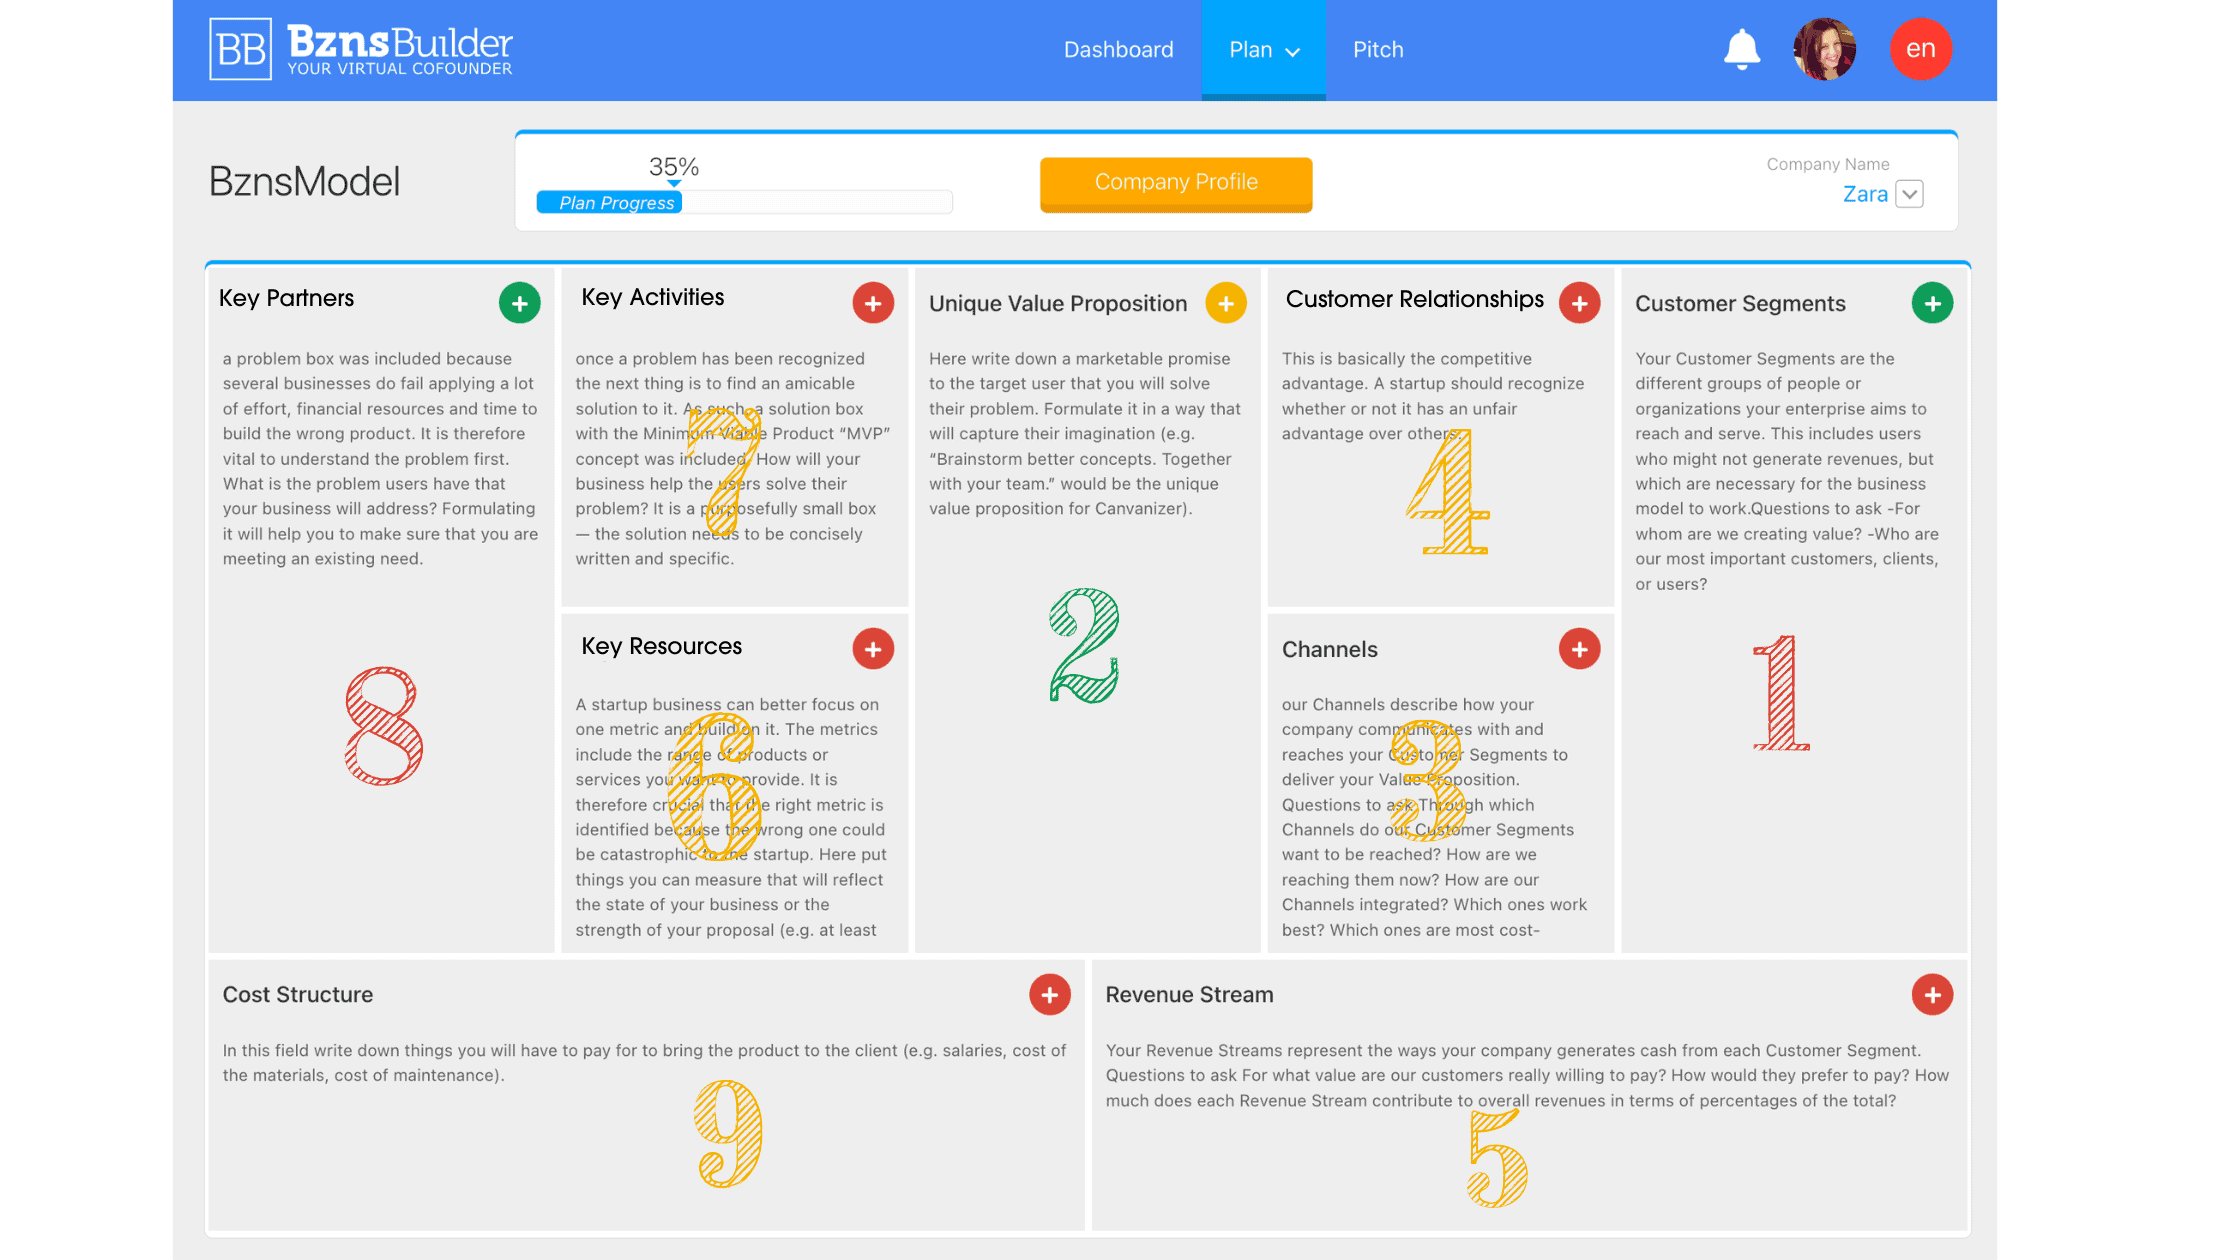Viewport: 2240px width, 1260px height.
Task: Click the add icon on Revenue Stream
Action: 1934,992
